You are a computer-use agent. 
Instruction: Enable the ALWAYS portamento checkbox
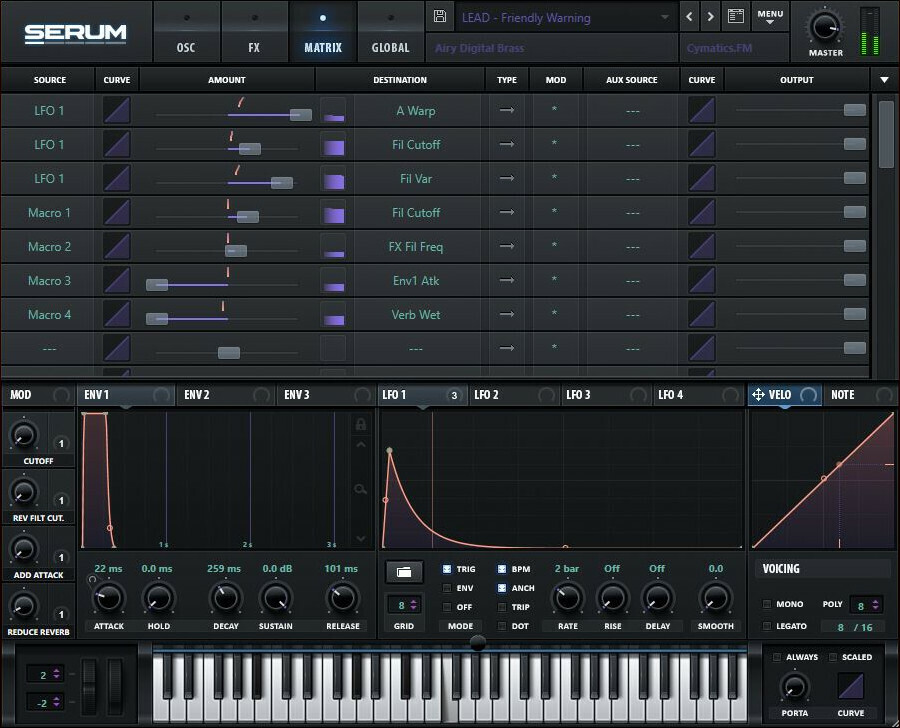(x=777, y=657)
